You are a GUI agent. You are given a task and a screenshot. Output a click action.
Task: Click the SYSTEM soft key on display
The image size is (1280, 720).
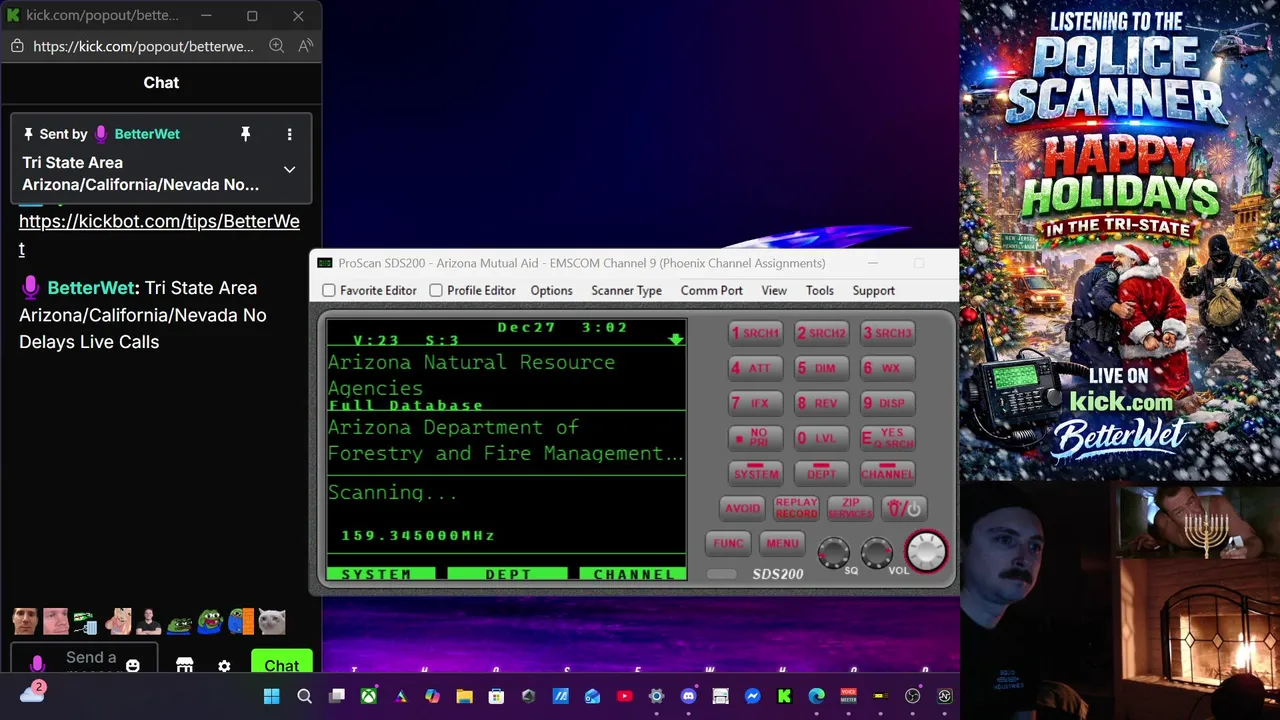pyautogui.click(x=381, y=574)
